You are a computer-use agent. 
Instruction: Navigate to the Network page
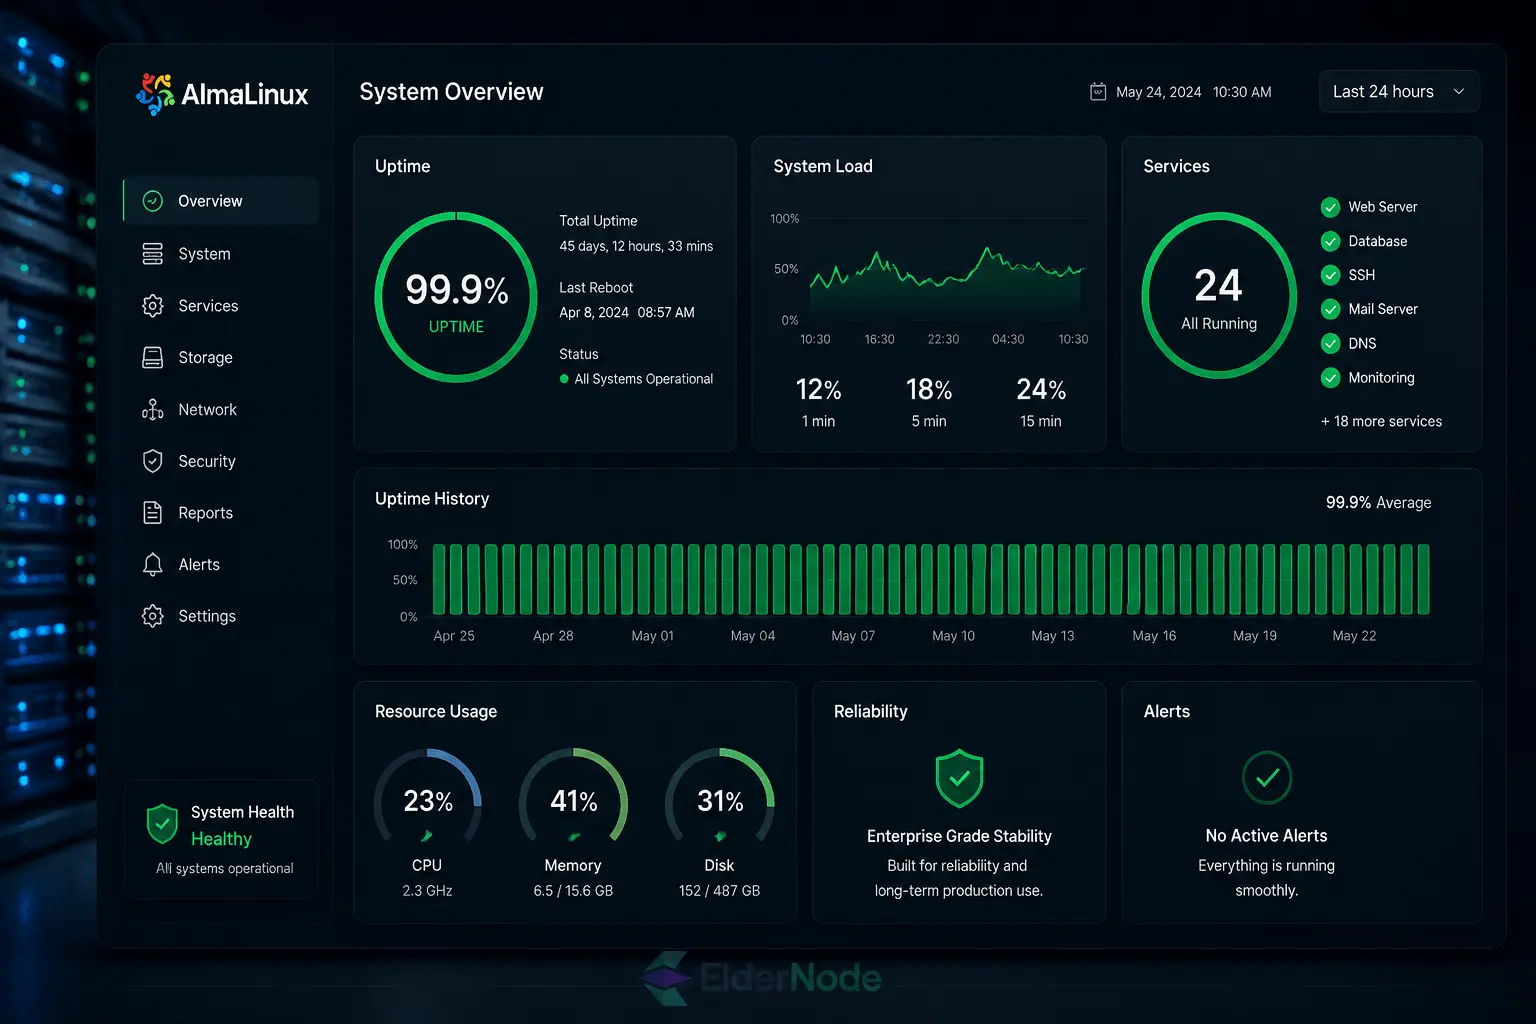(x=221, y=410)
